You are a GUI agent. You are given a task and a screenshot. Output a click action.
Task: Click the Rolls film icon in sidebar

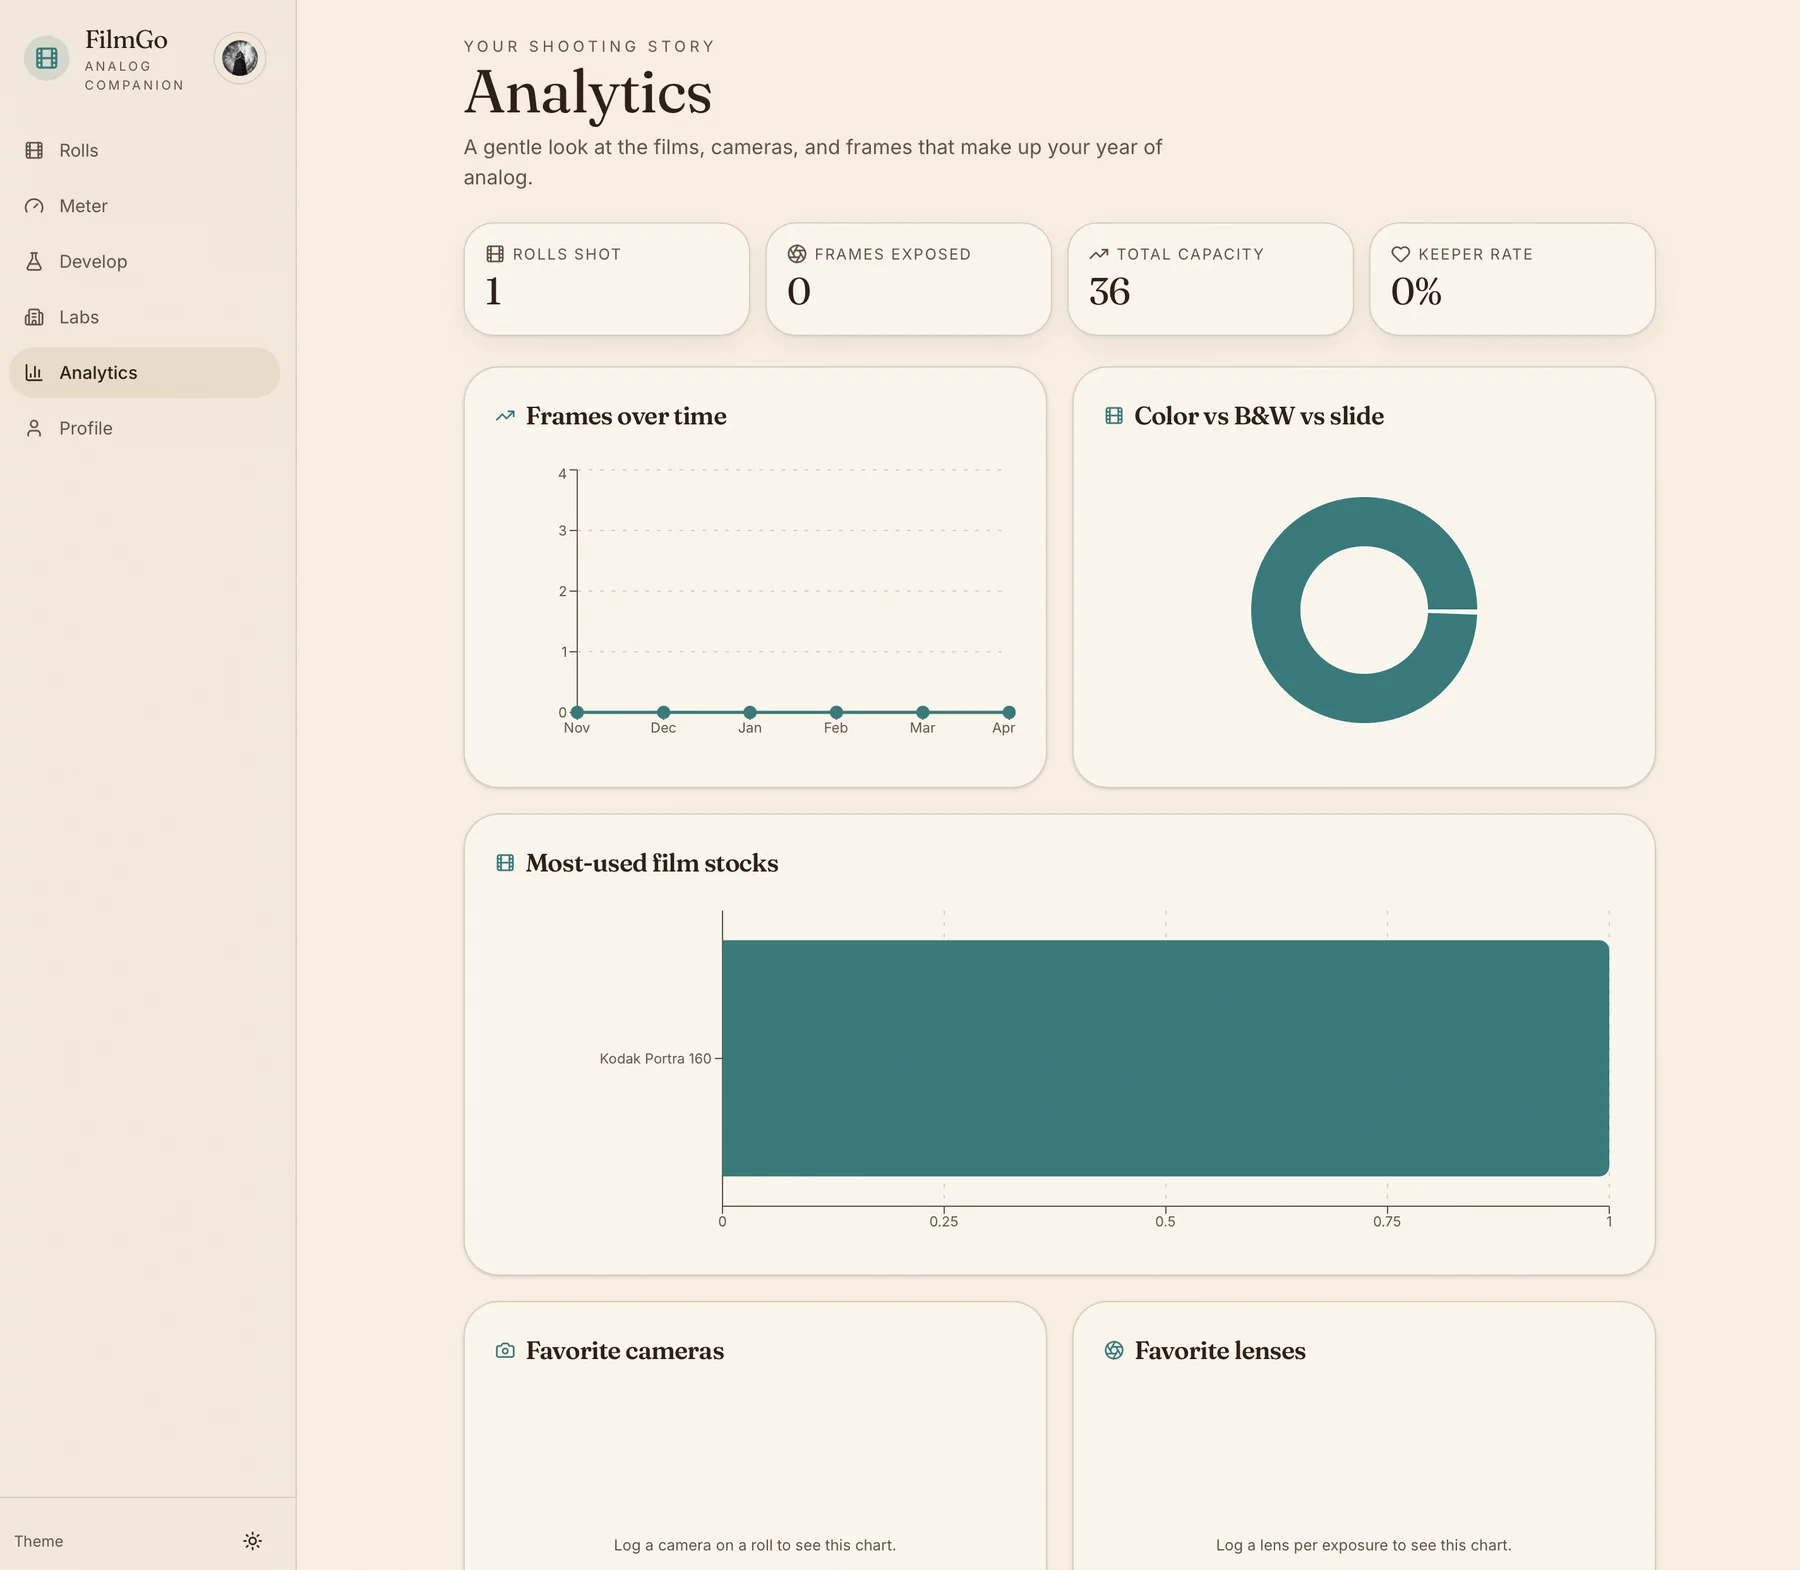tap(34, 150)
